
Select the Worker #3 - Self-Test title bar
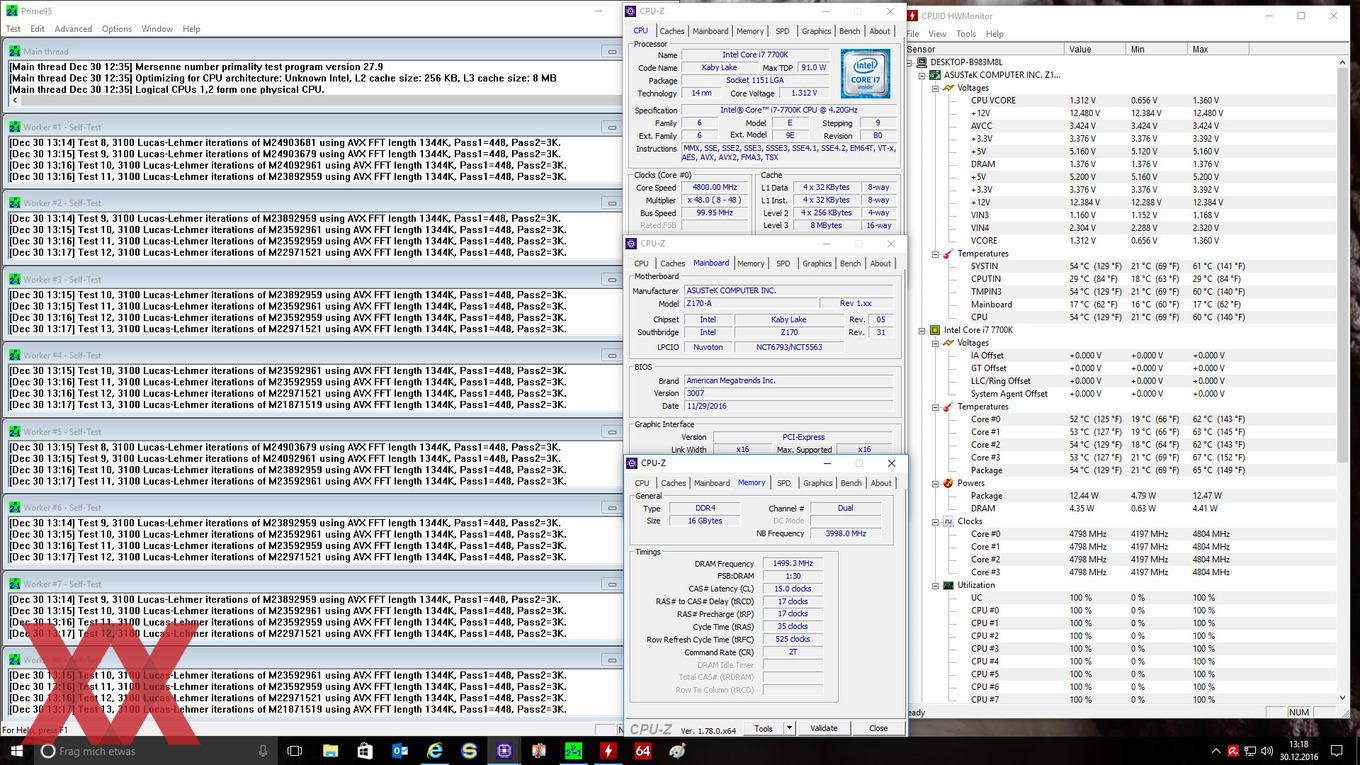click(x=313, y=279)
